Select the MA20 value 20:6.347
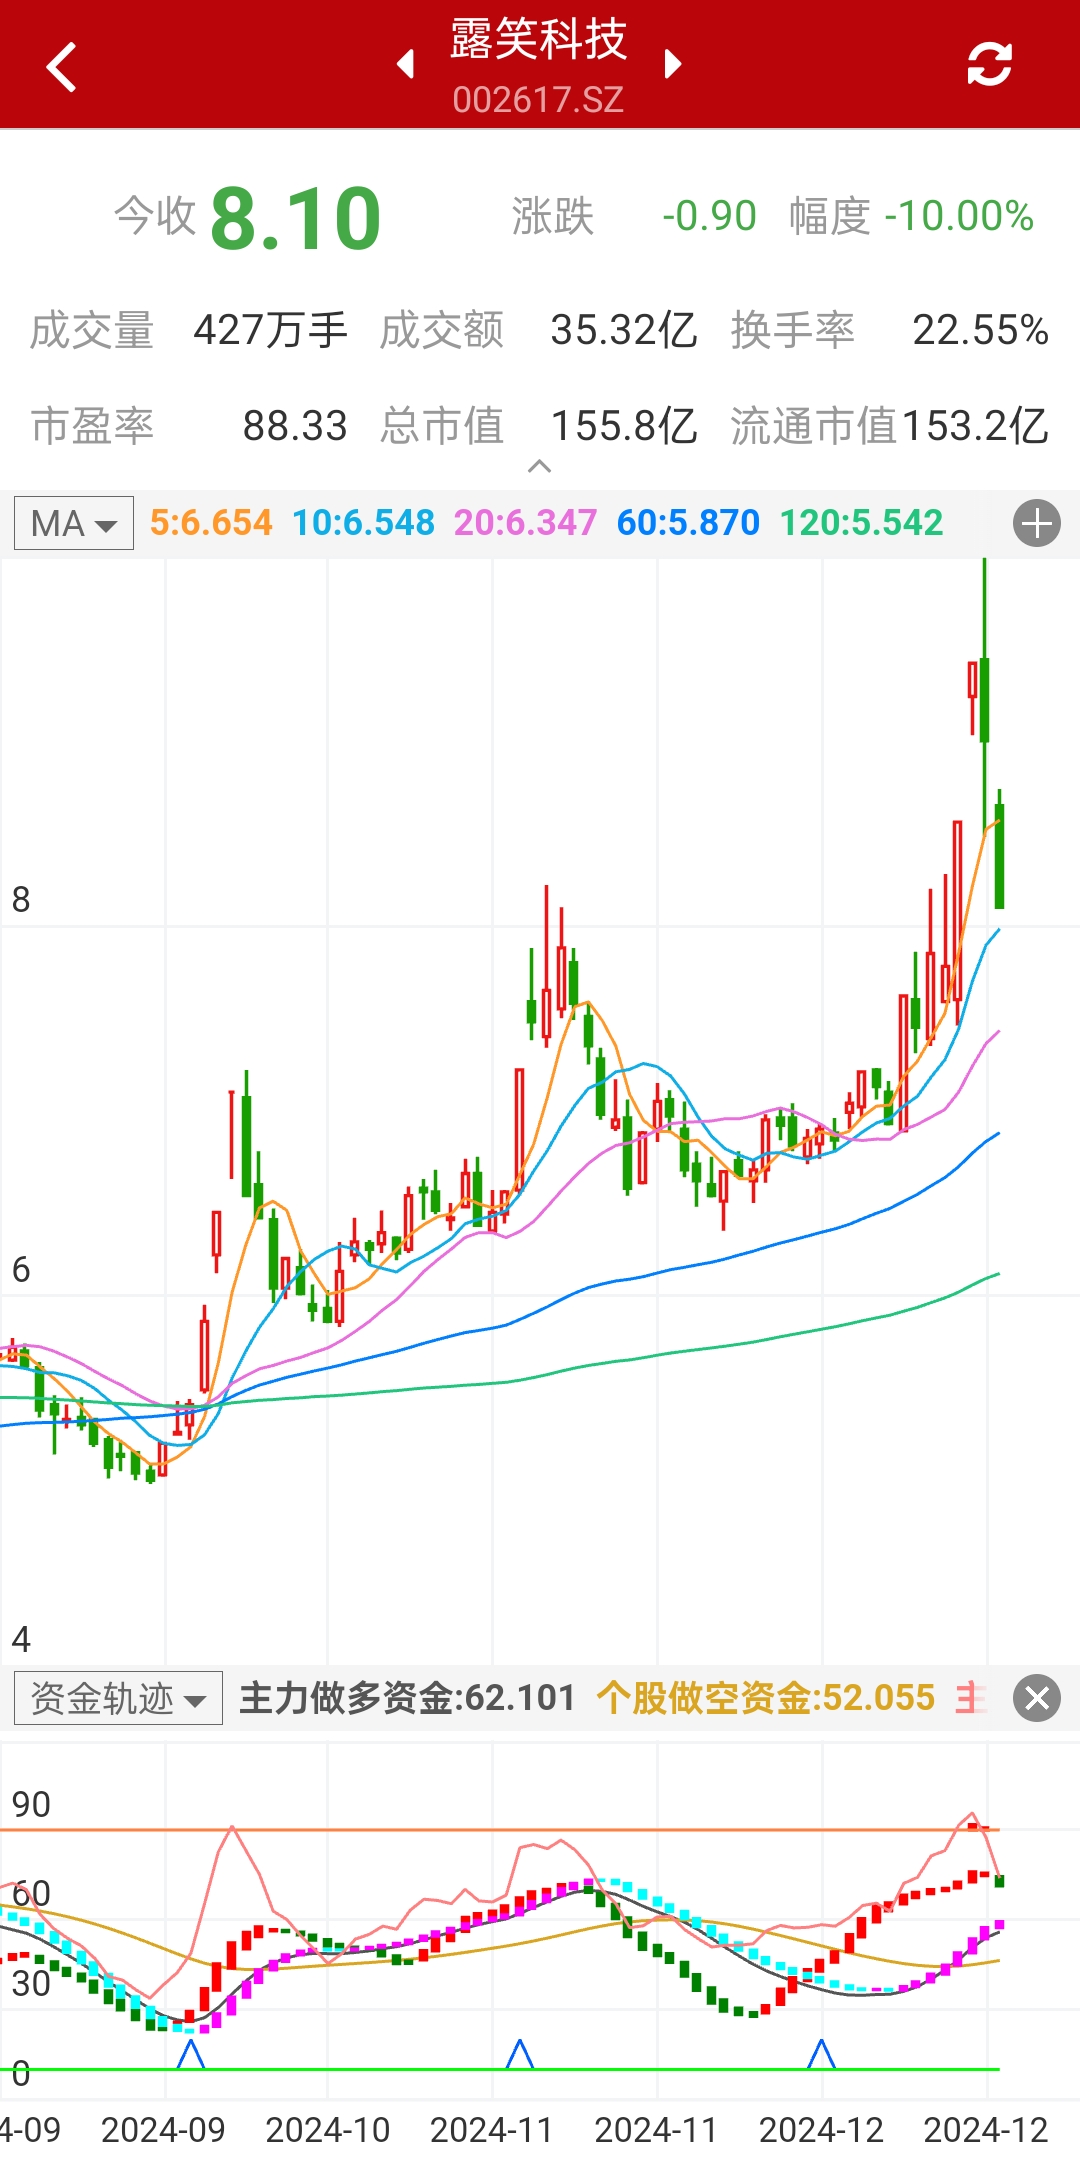 [525, 523]
